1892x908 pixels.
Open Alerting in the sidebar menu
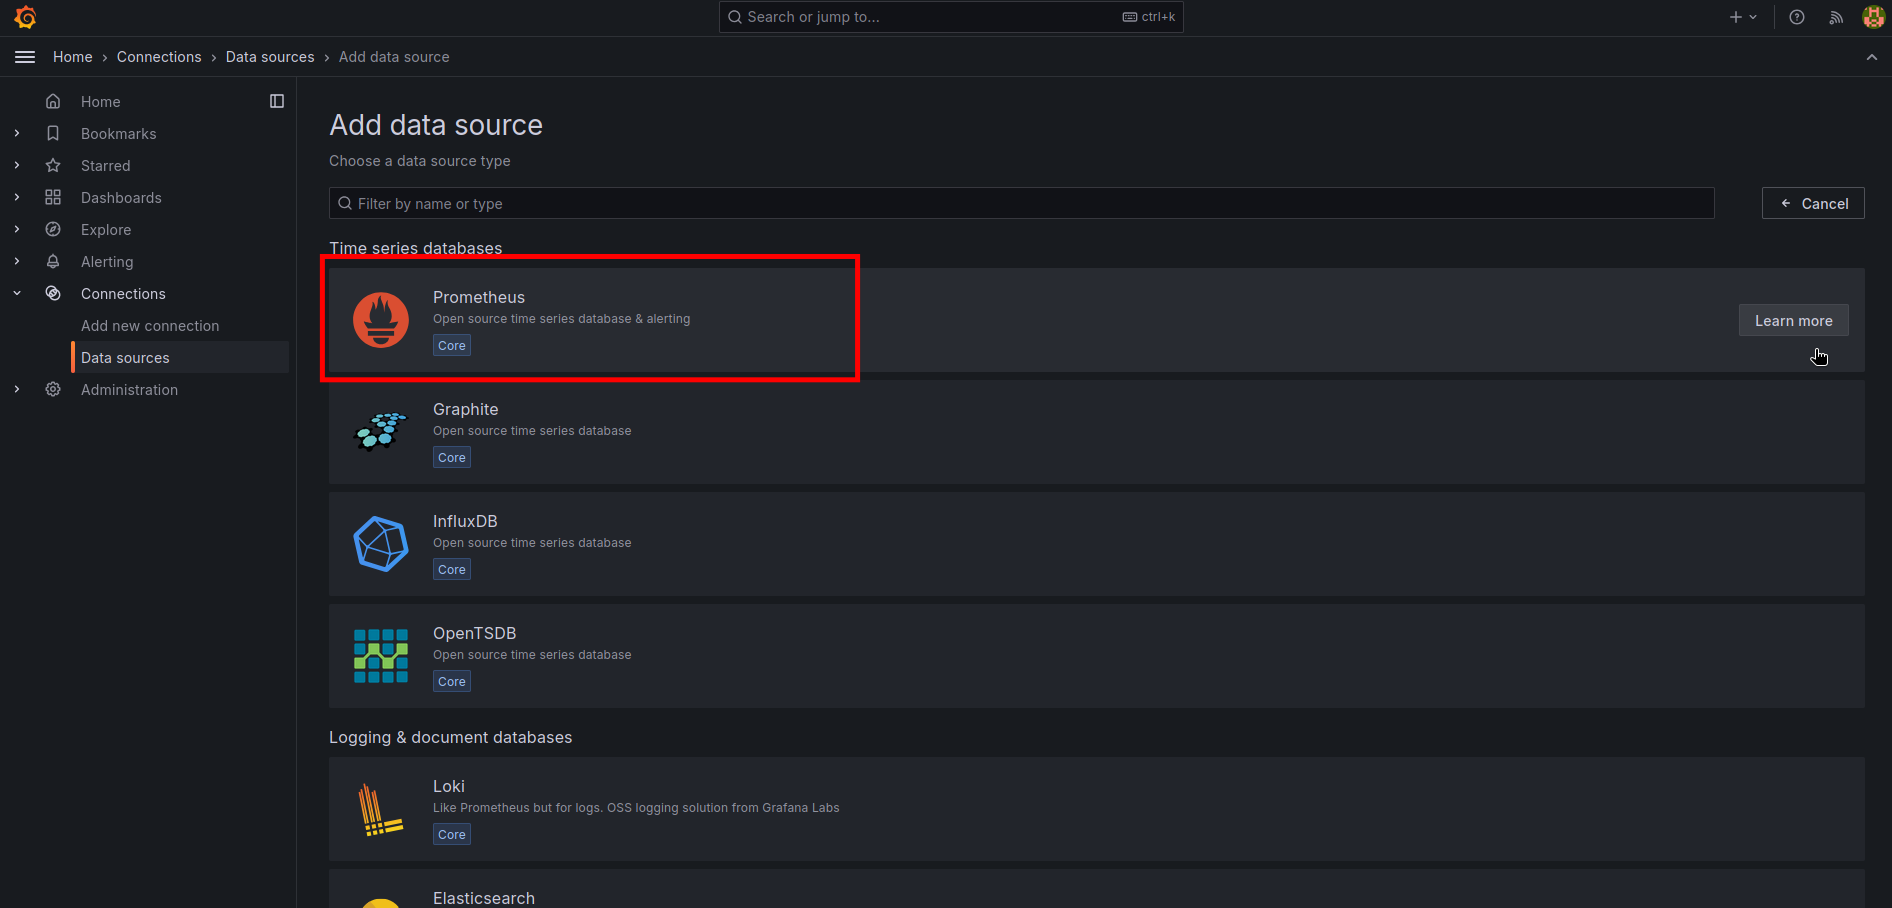tap(107, 262)
